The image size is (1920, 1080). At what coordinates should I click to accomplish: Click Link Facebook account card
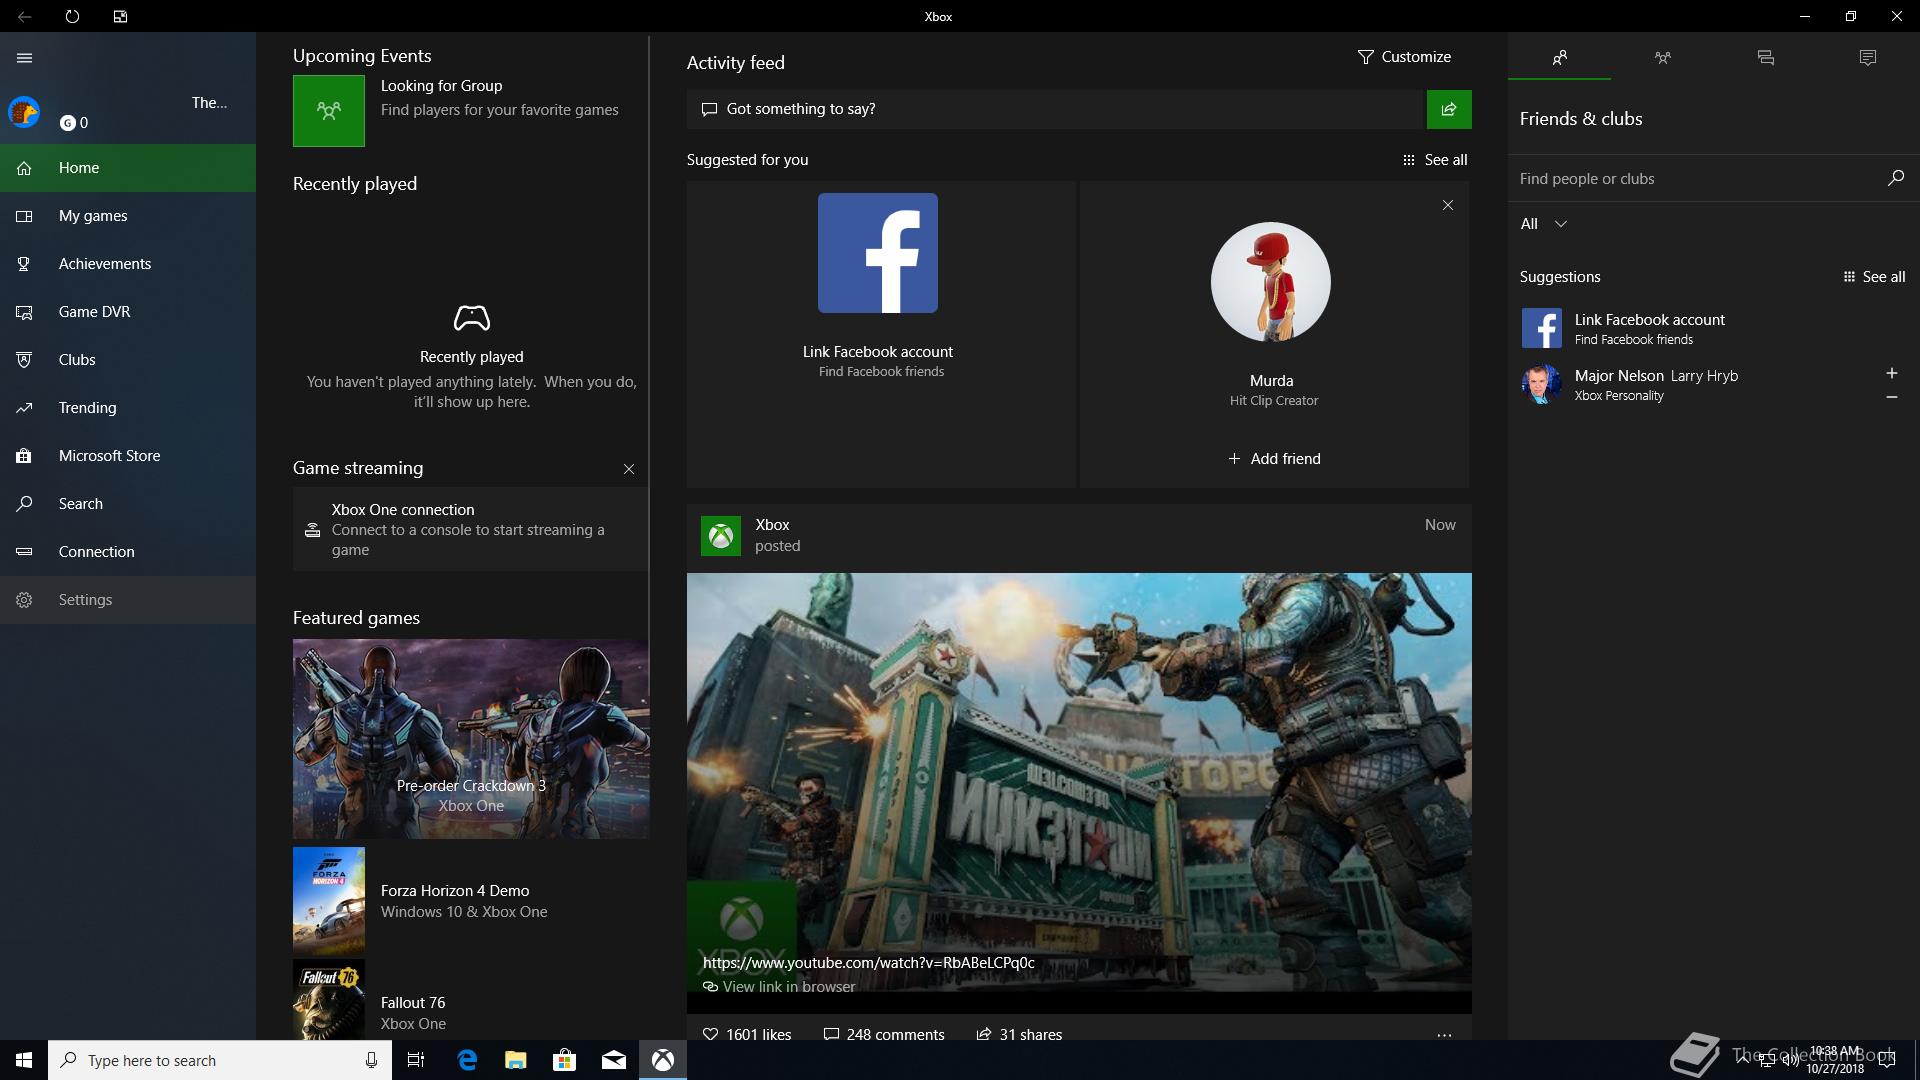(881, 334)
